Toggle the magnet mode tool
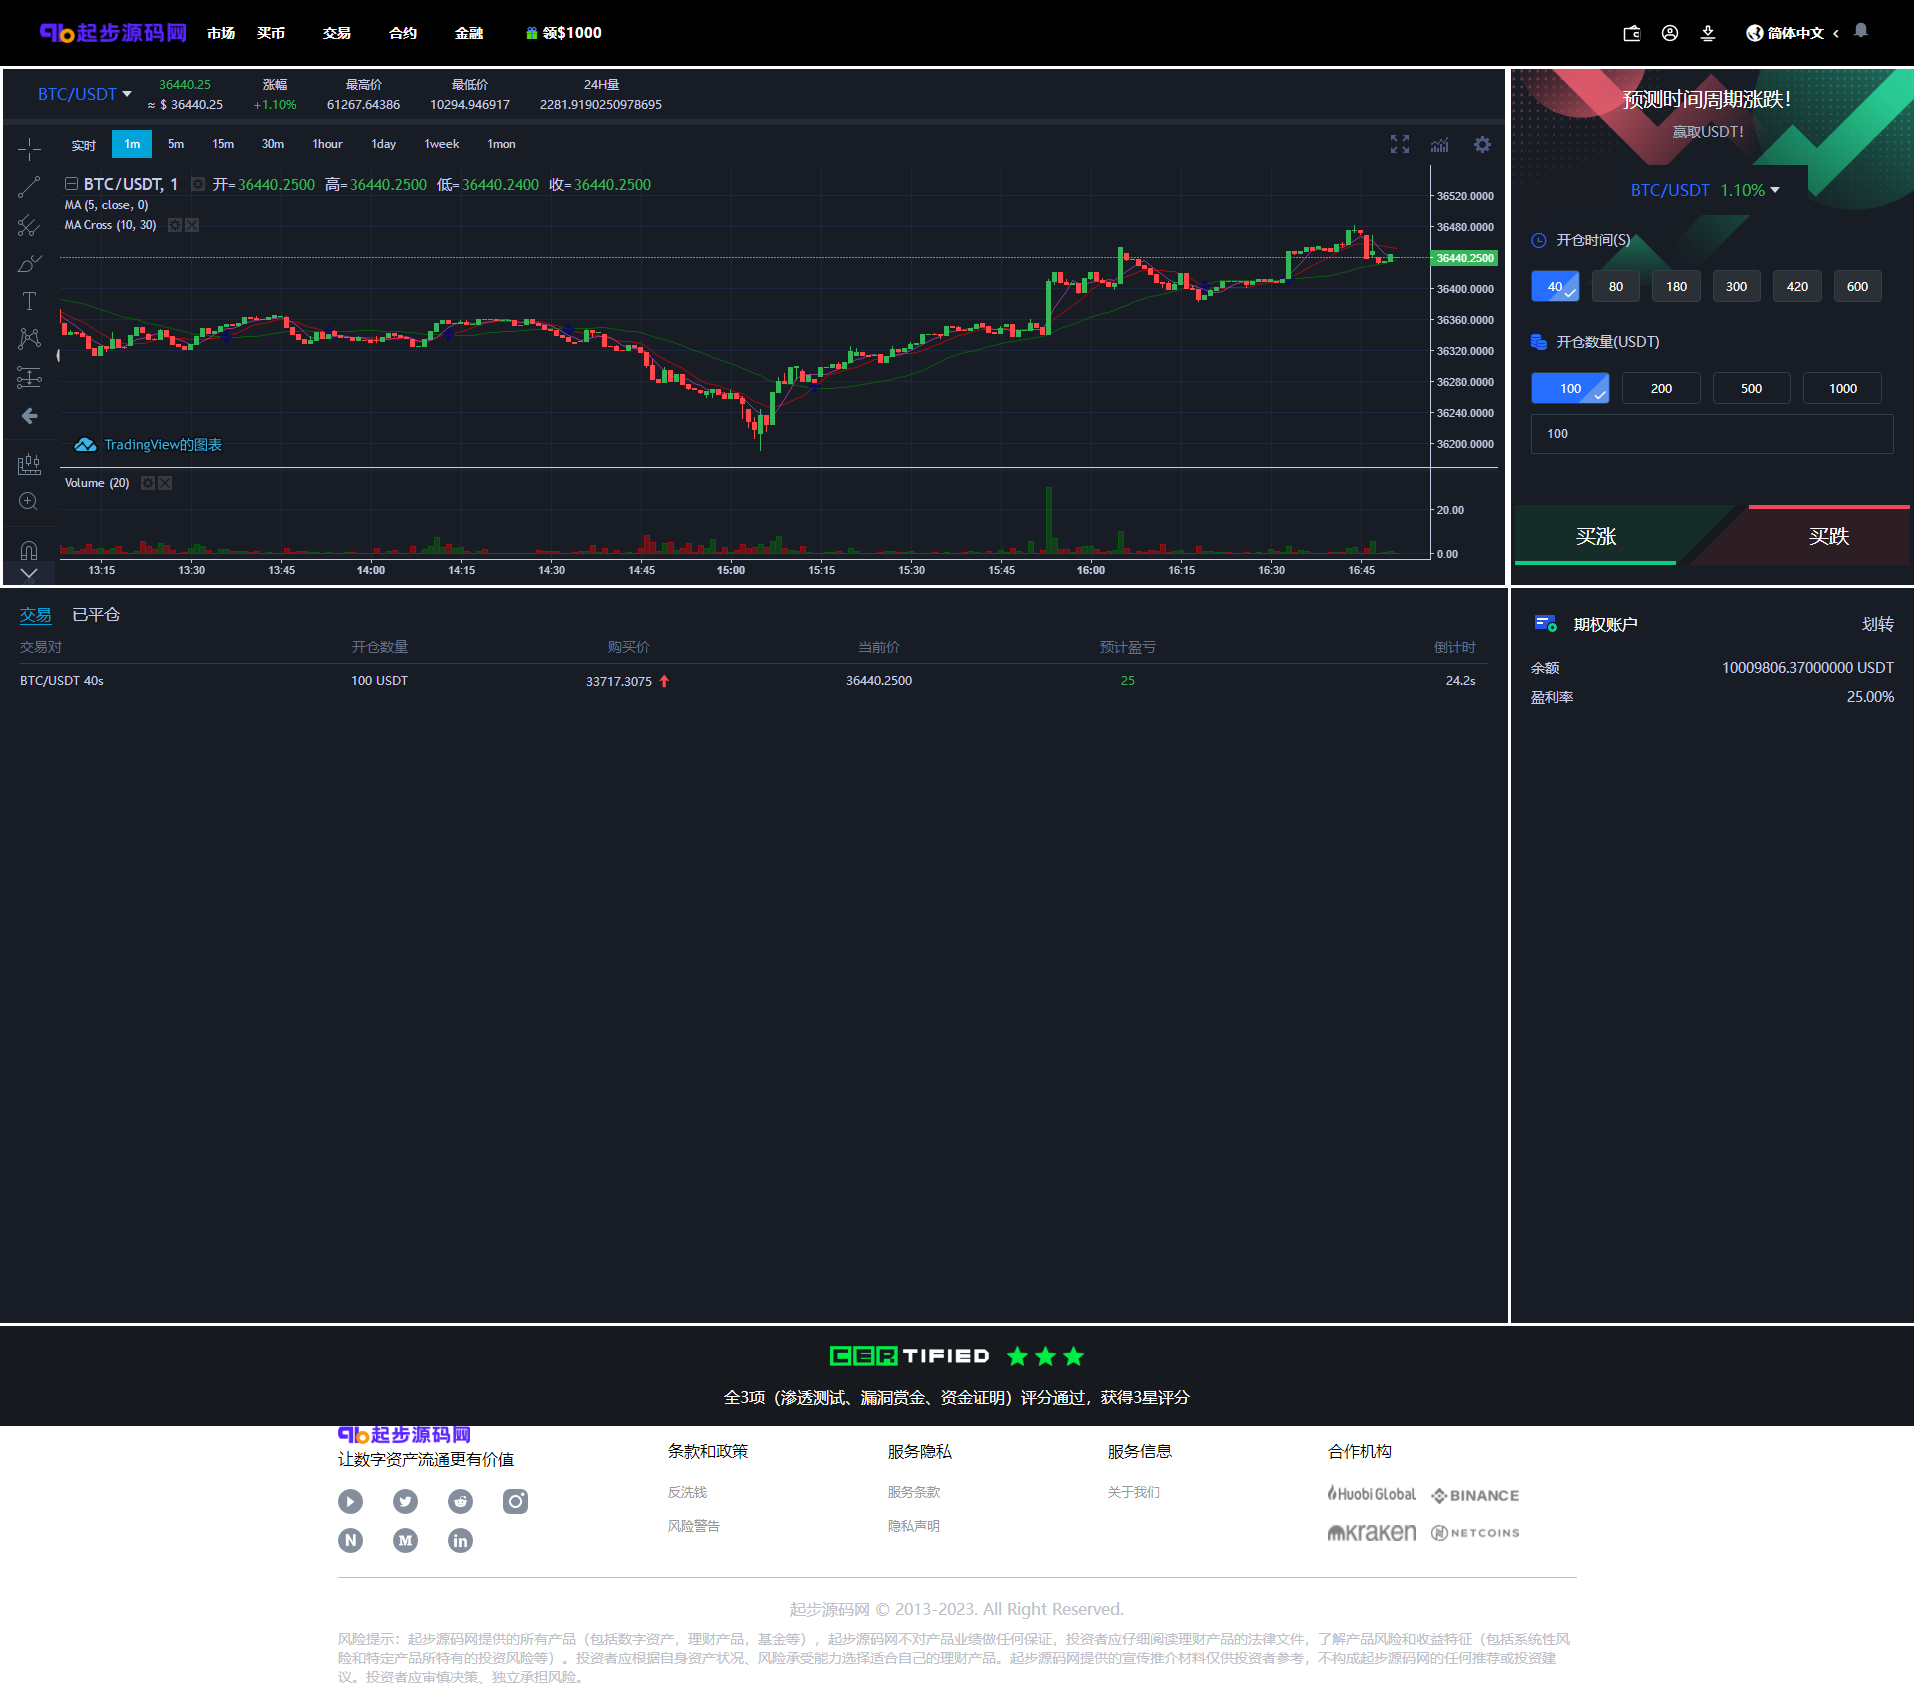 click(29, 550)
